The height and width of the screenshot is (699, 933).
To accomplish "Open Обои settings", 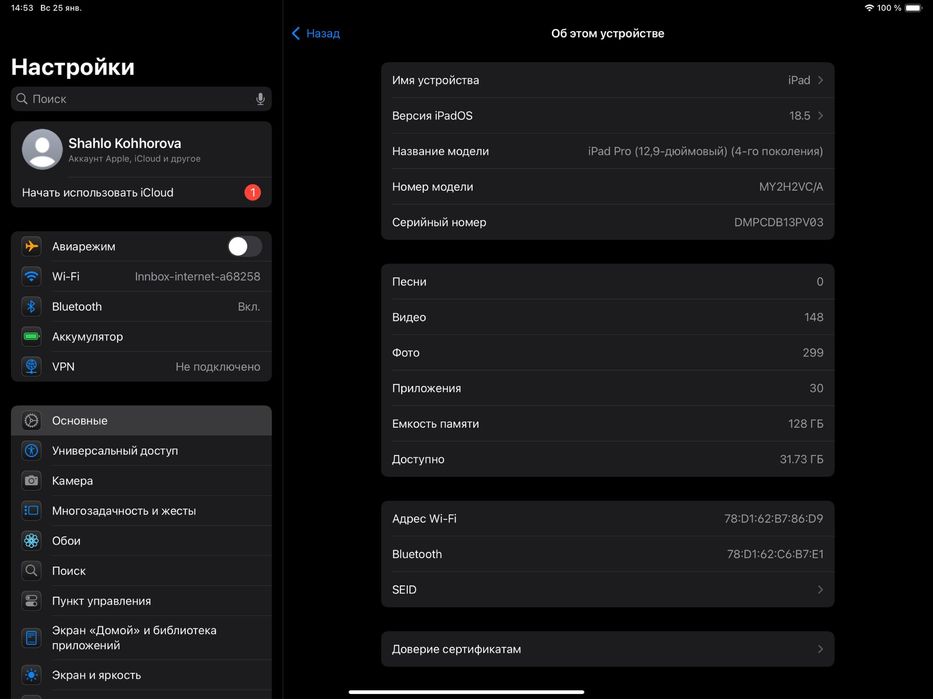I will (141, 541).
